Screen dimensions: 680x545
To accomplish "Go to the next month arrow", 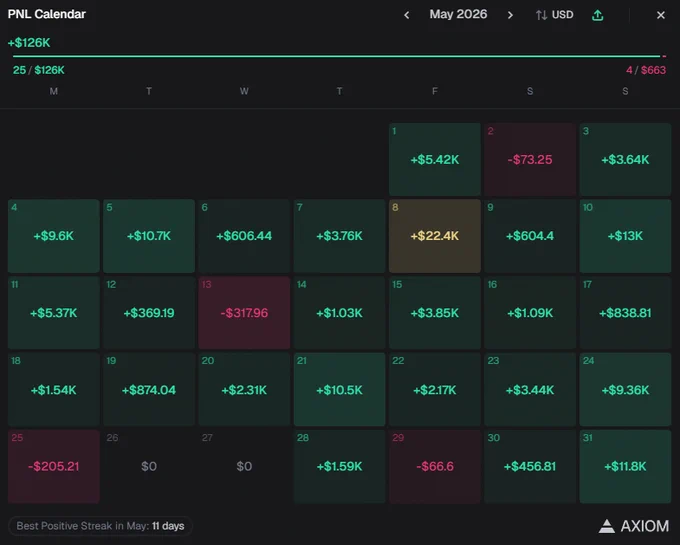I will pos(510,15).
